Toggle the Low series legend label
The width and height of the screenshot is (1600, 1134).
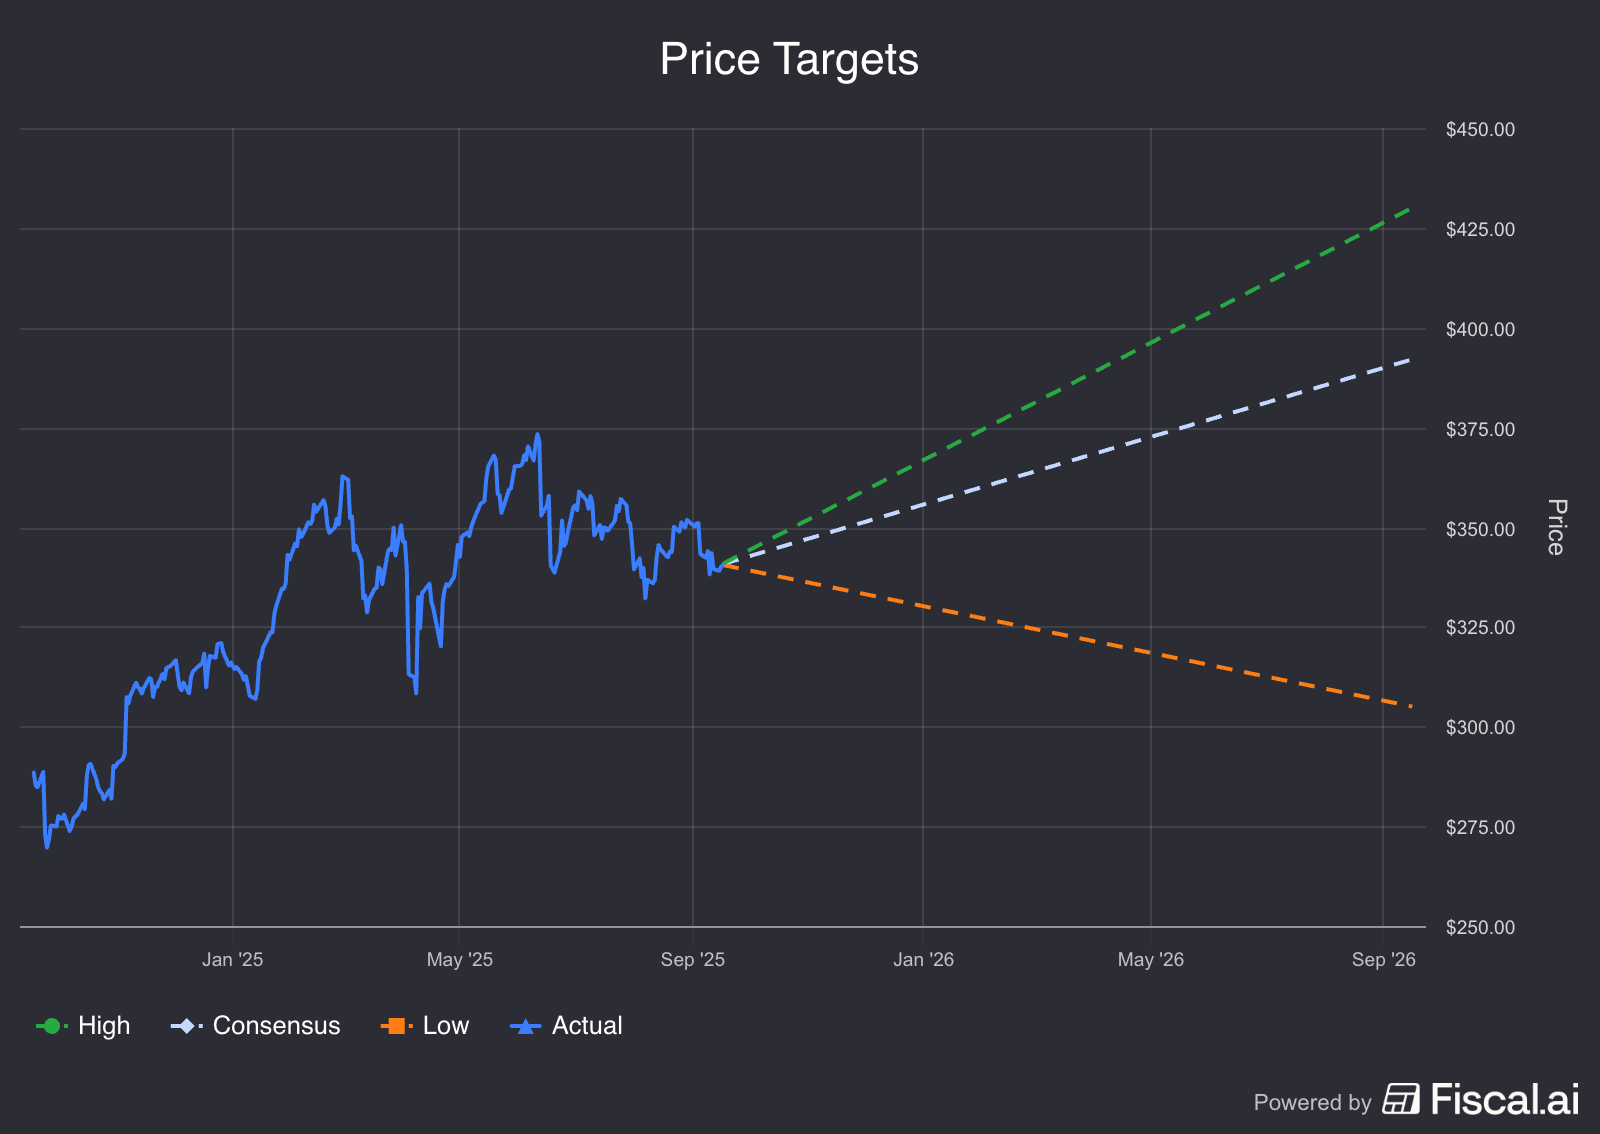point(445,1026)
